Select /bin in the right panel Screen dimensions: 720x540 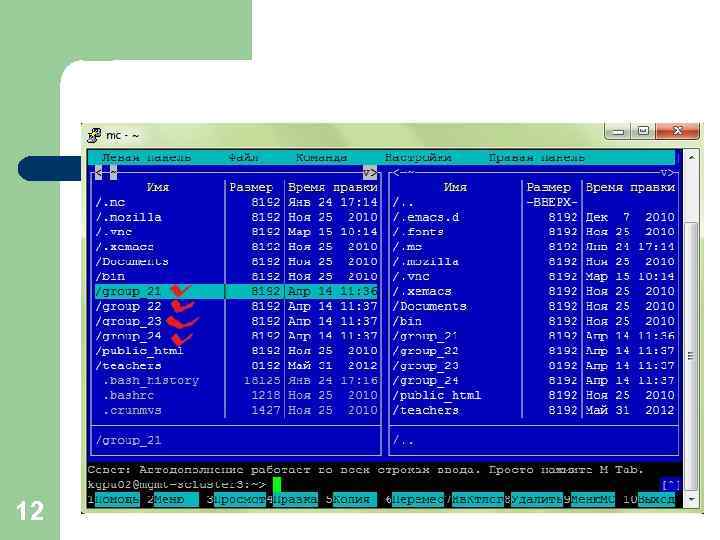pos(534,321)
